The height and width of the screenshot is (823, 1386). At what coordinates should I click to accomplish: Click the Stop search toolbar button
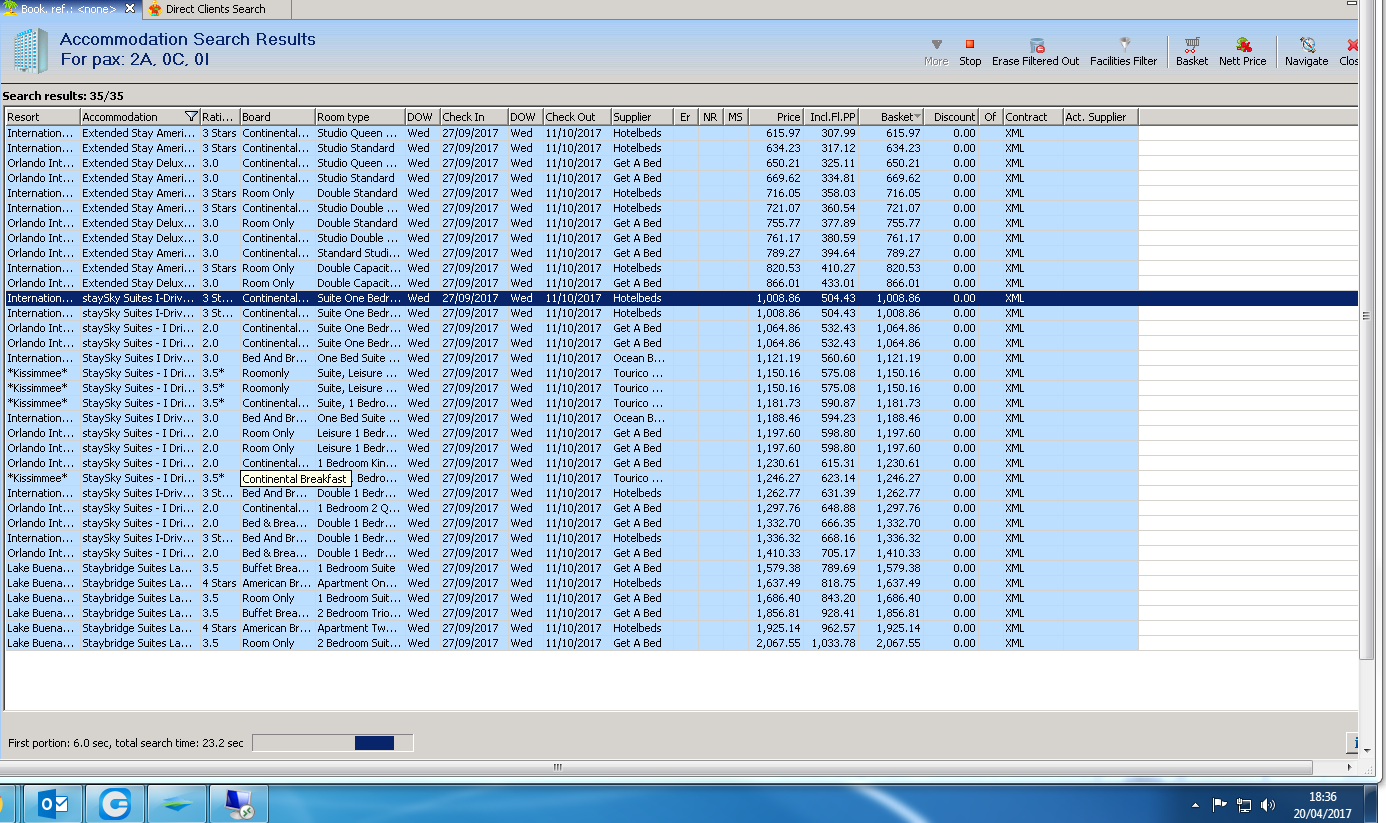tap(970, 52)
